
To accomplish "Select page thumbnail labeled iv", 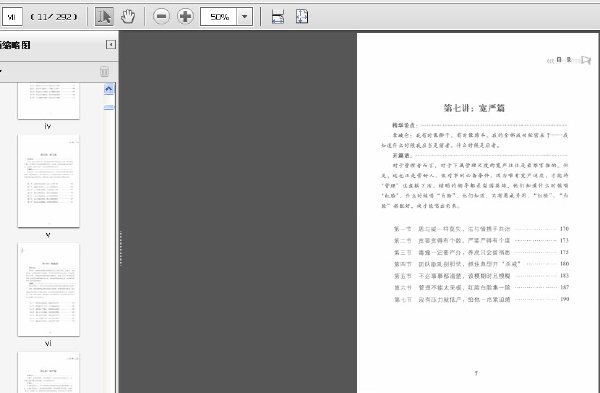I will (49, 100).
